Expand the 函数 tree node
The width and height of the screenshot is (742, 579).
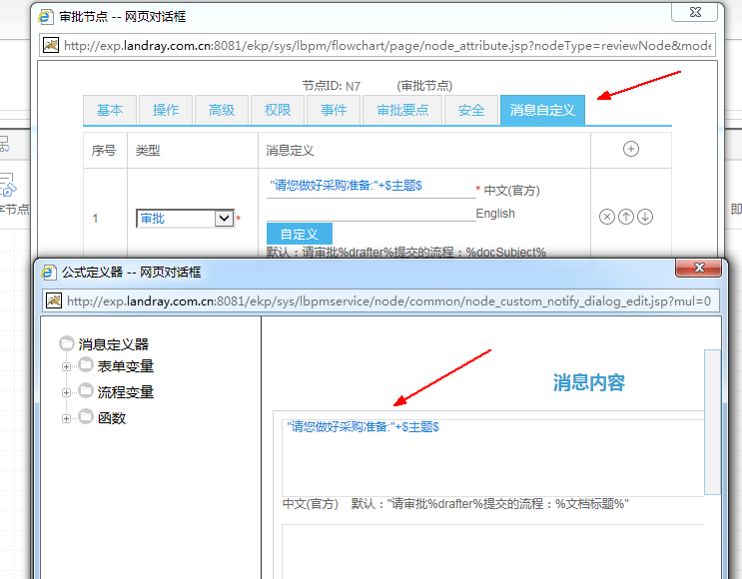[67, 419]
